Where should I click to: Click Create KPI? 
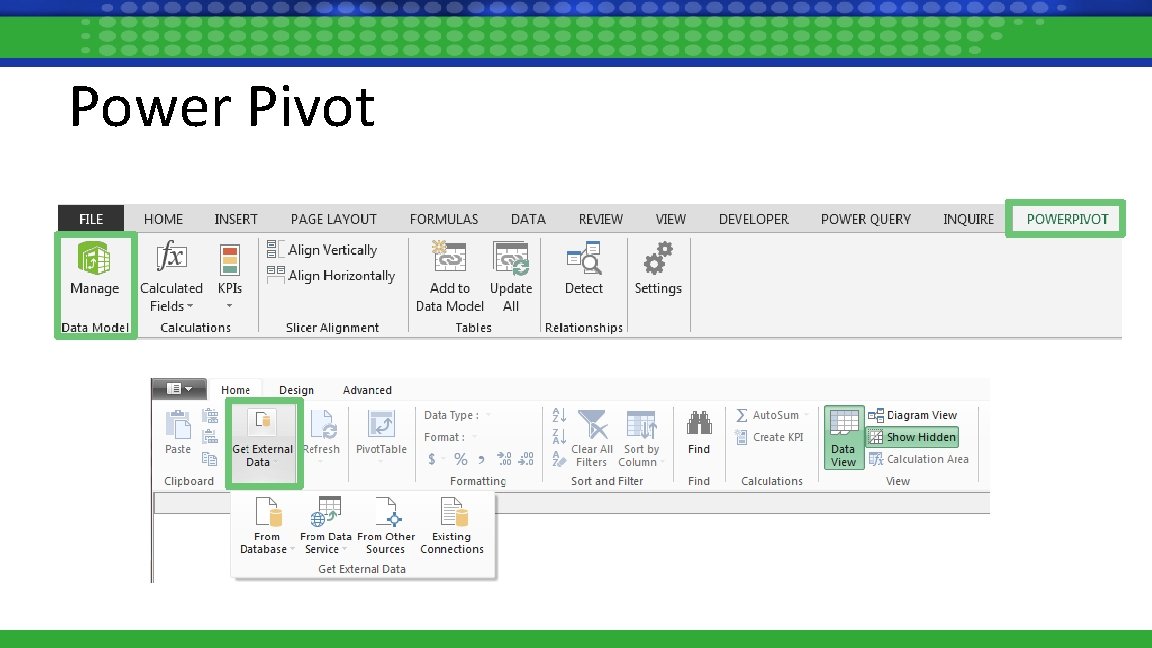tap(769, 437)
